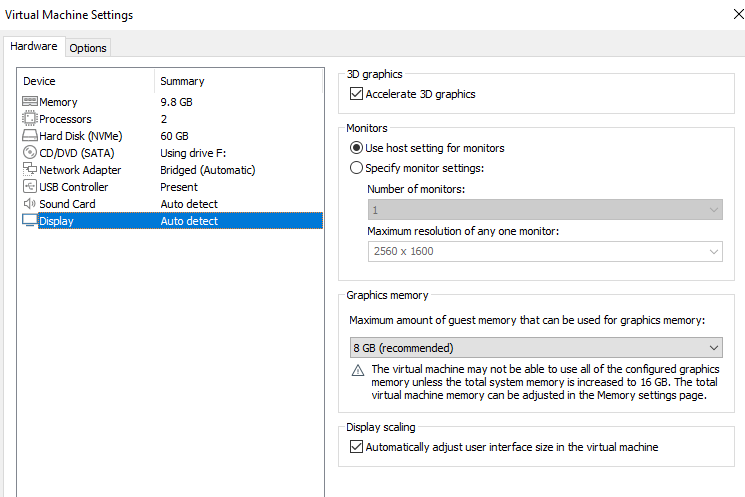This screenshot has width=745, height=497.
Task: Open the Number of monitors dropdown
Action: [x=544, y=210]
